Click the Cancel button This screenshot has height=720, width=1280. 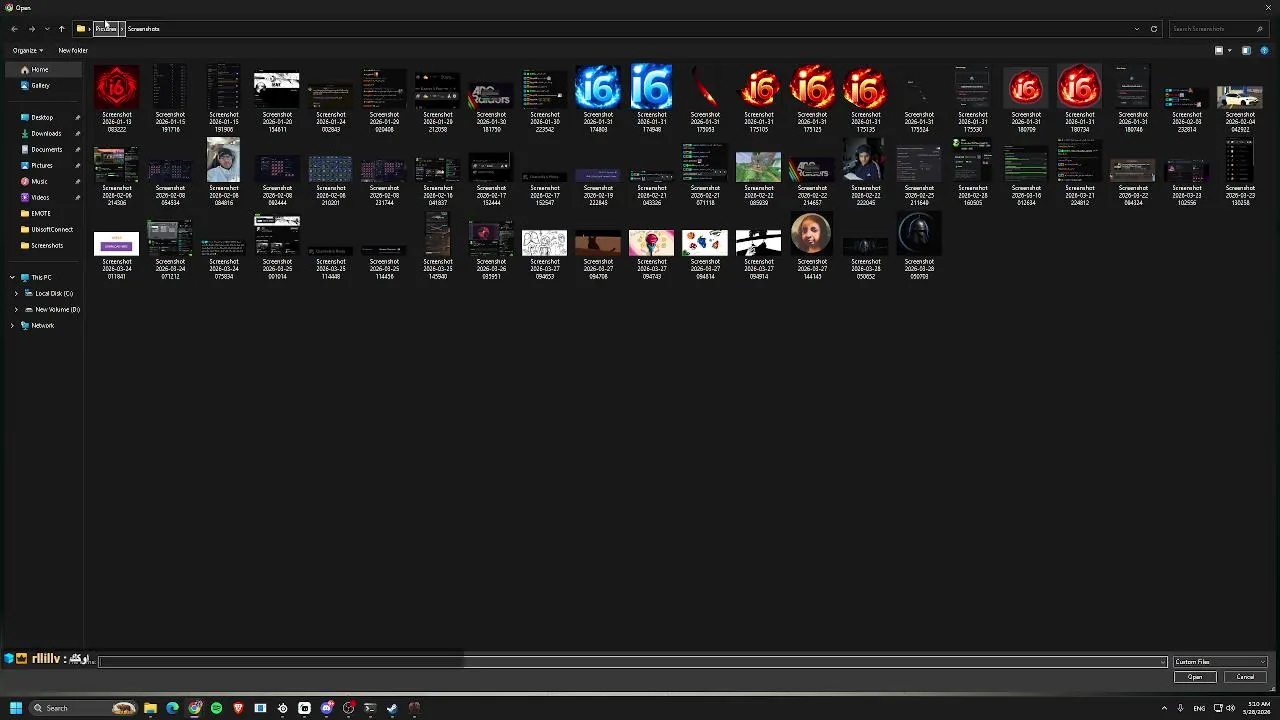(x=1245, y=678)
